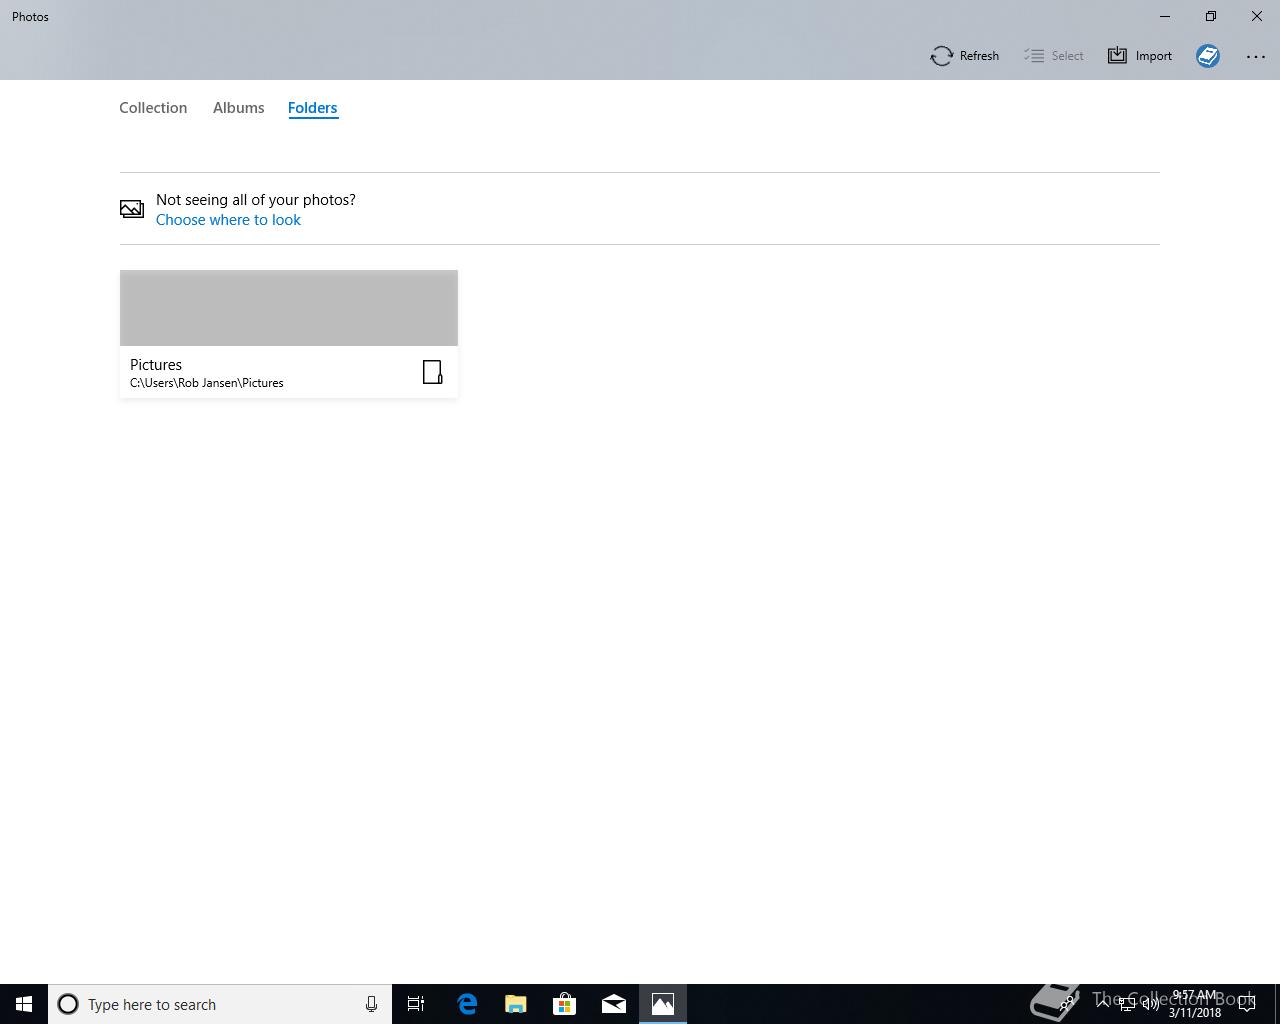Click the taskbar clock showing 3/11/2018
1280x1024 pixels.
point(1194,1004)
